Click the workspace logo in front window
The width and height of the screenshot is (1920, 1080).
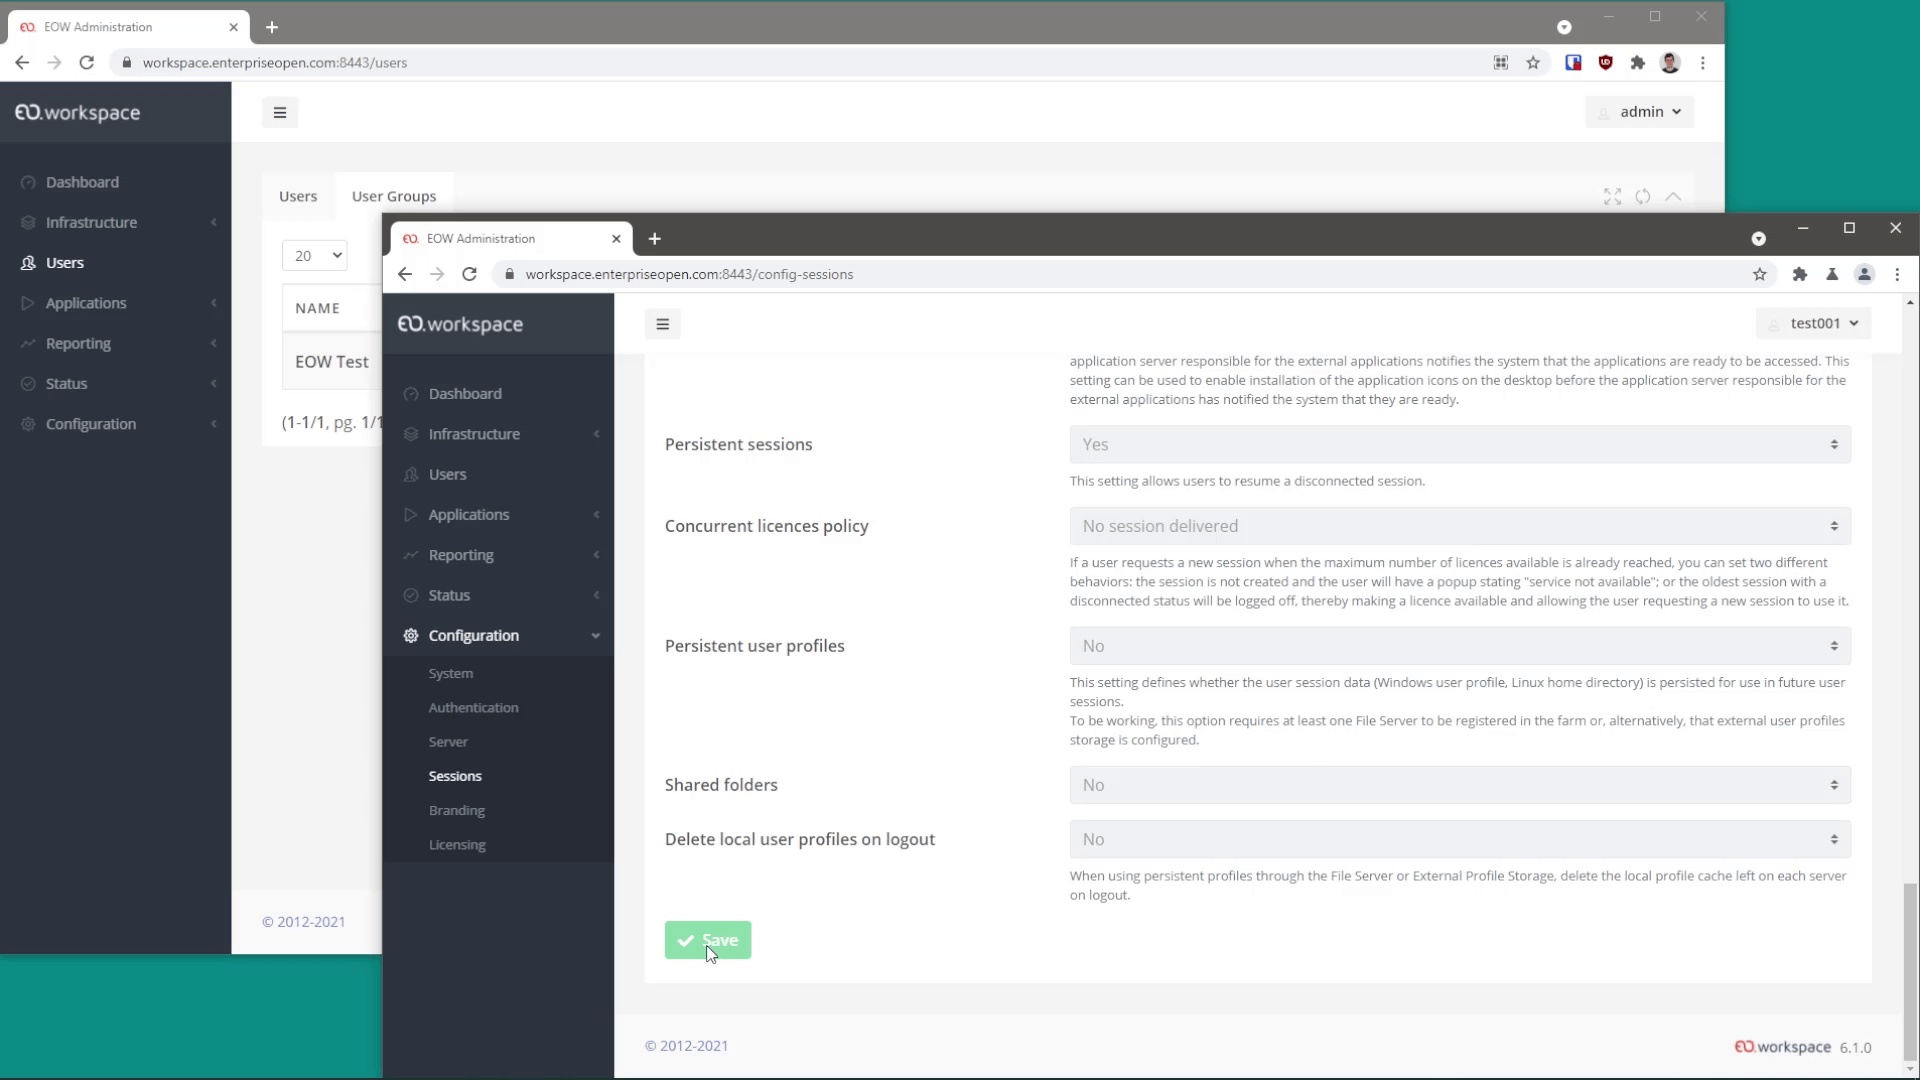tap(460, 324)
